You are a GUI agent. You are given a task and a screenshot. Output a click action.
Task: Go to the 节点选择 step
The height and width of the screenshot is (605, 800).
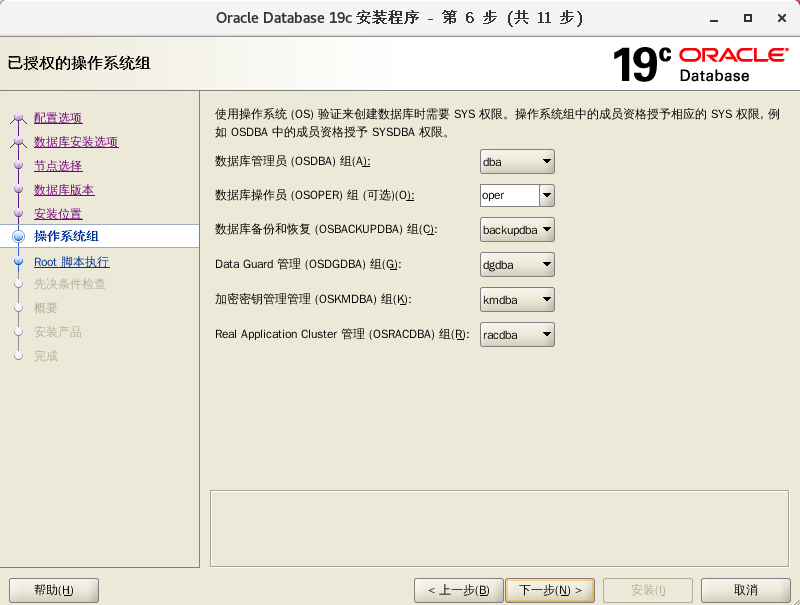[x=58, y=166]
